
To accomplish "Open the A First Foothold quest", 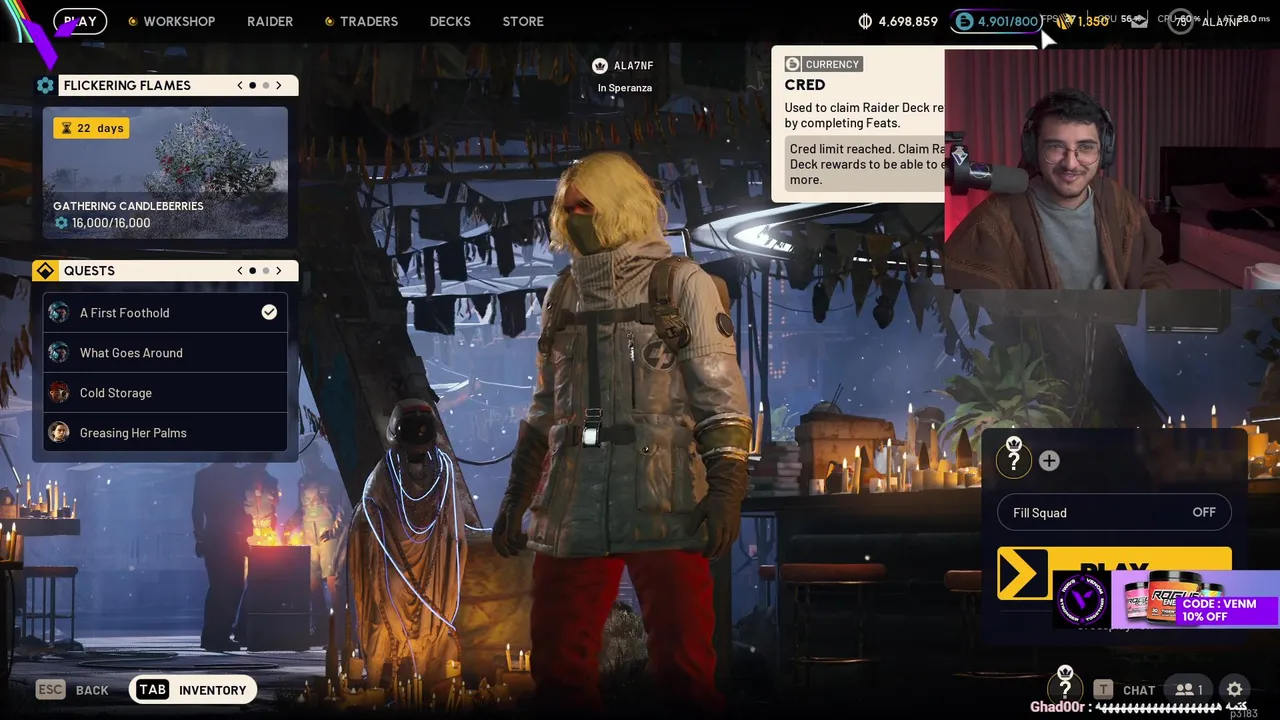I will (165, 313).
